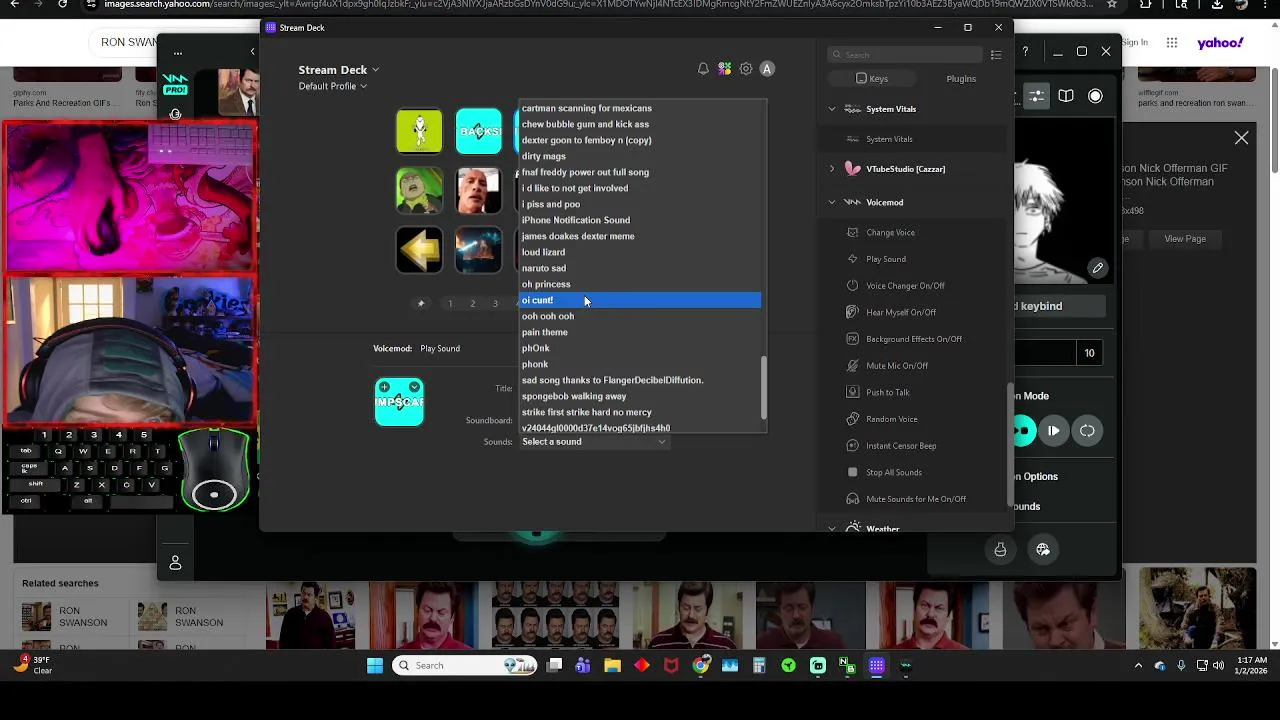Click the Voicemod play-next mode button
The image size is (1280, 720).
pos(1054,431)
